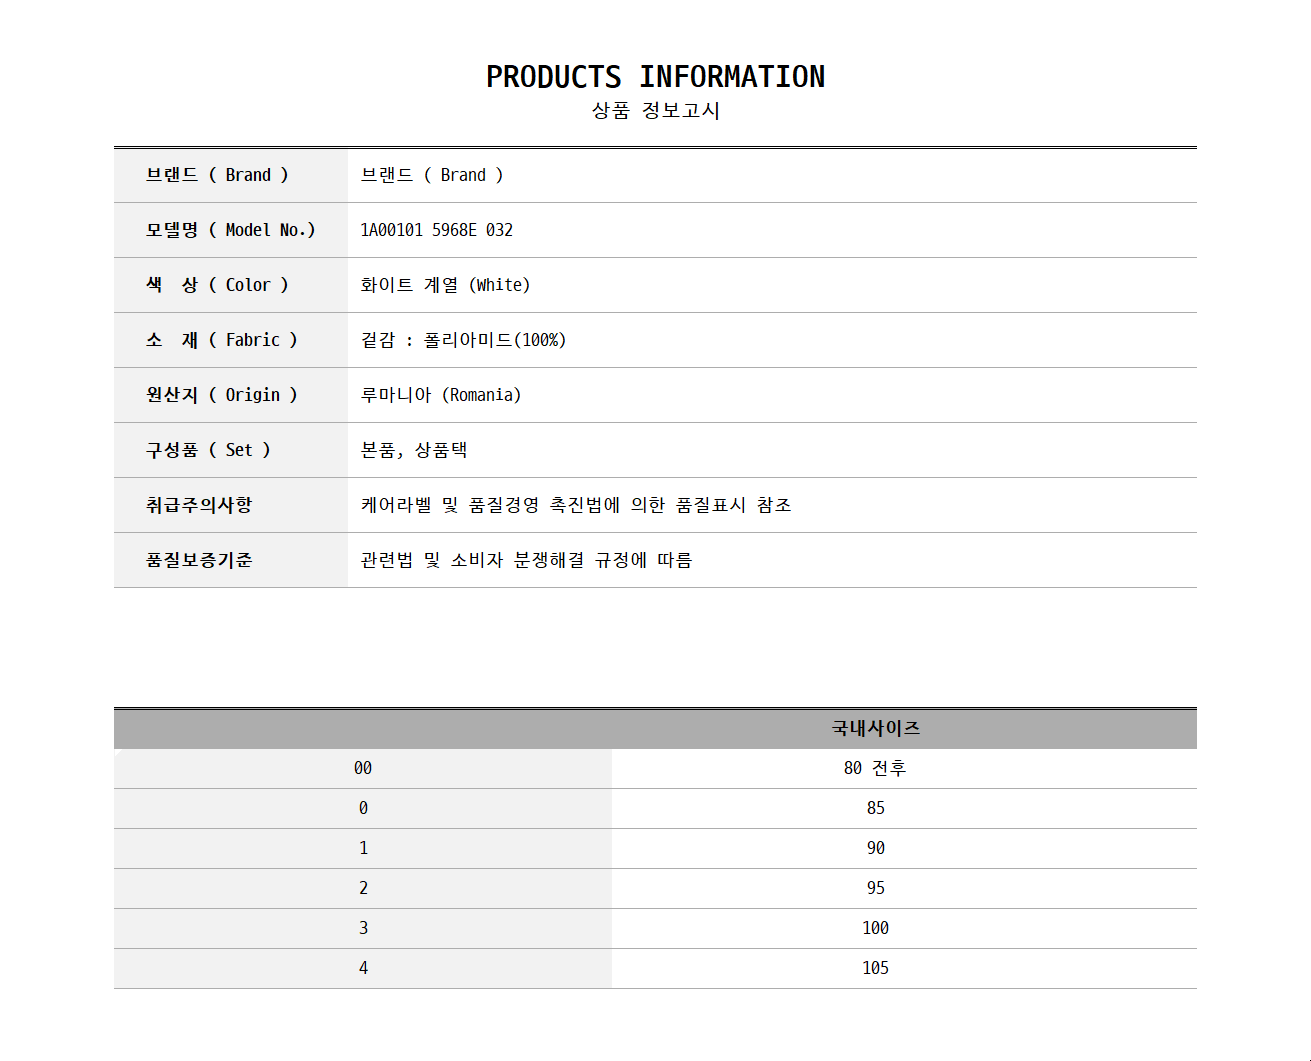Click the domestic size 105 cell
Image resolution: width=1311 pixels, height=1061 pixels.
click(x=875, y=968)
